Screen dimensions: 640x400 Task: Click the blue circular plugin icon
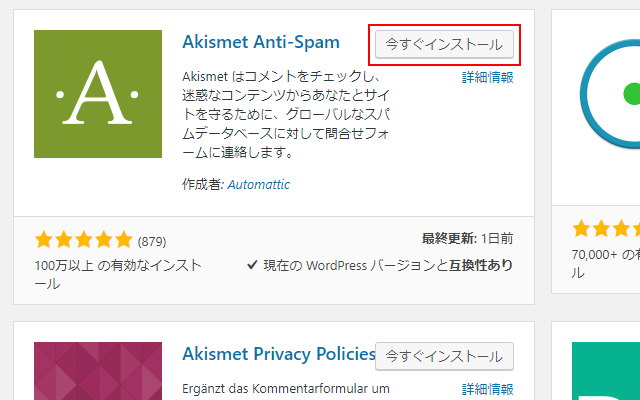pos(612,95)
